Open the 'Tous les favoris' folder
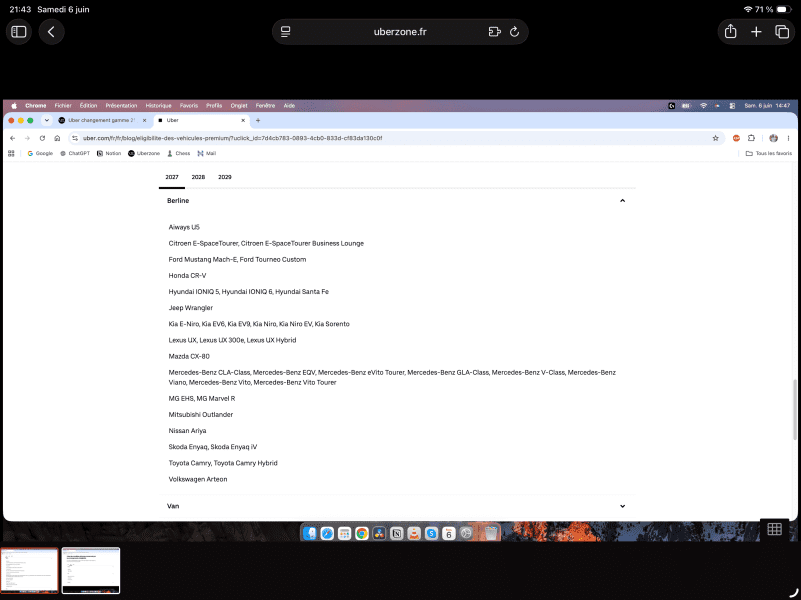The height and width of the screenshot is (600, 801). tap(769, 153)
